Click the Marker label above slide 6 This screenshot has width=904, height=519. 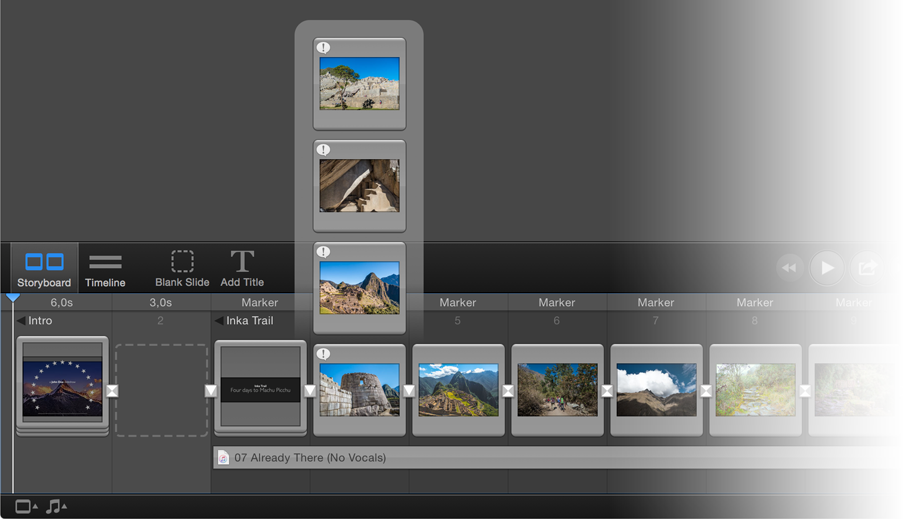click(557, 302)
